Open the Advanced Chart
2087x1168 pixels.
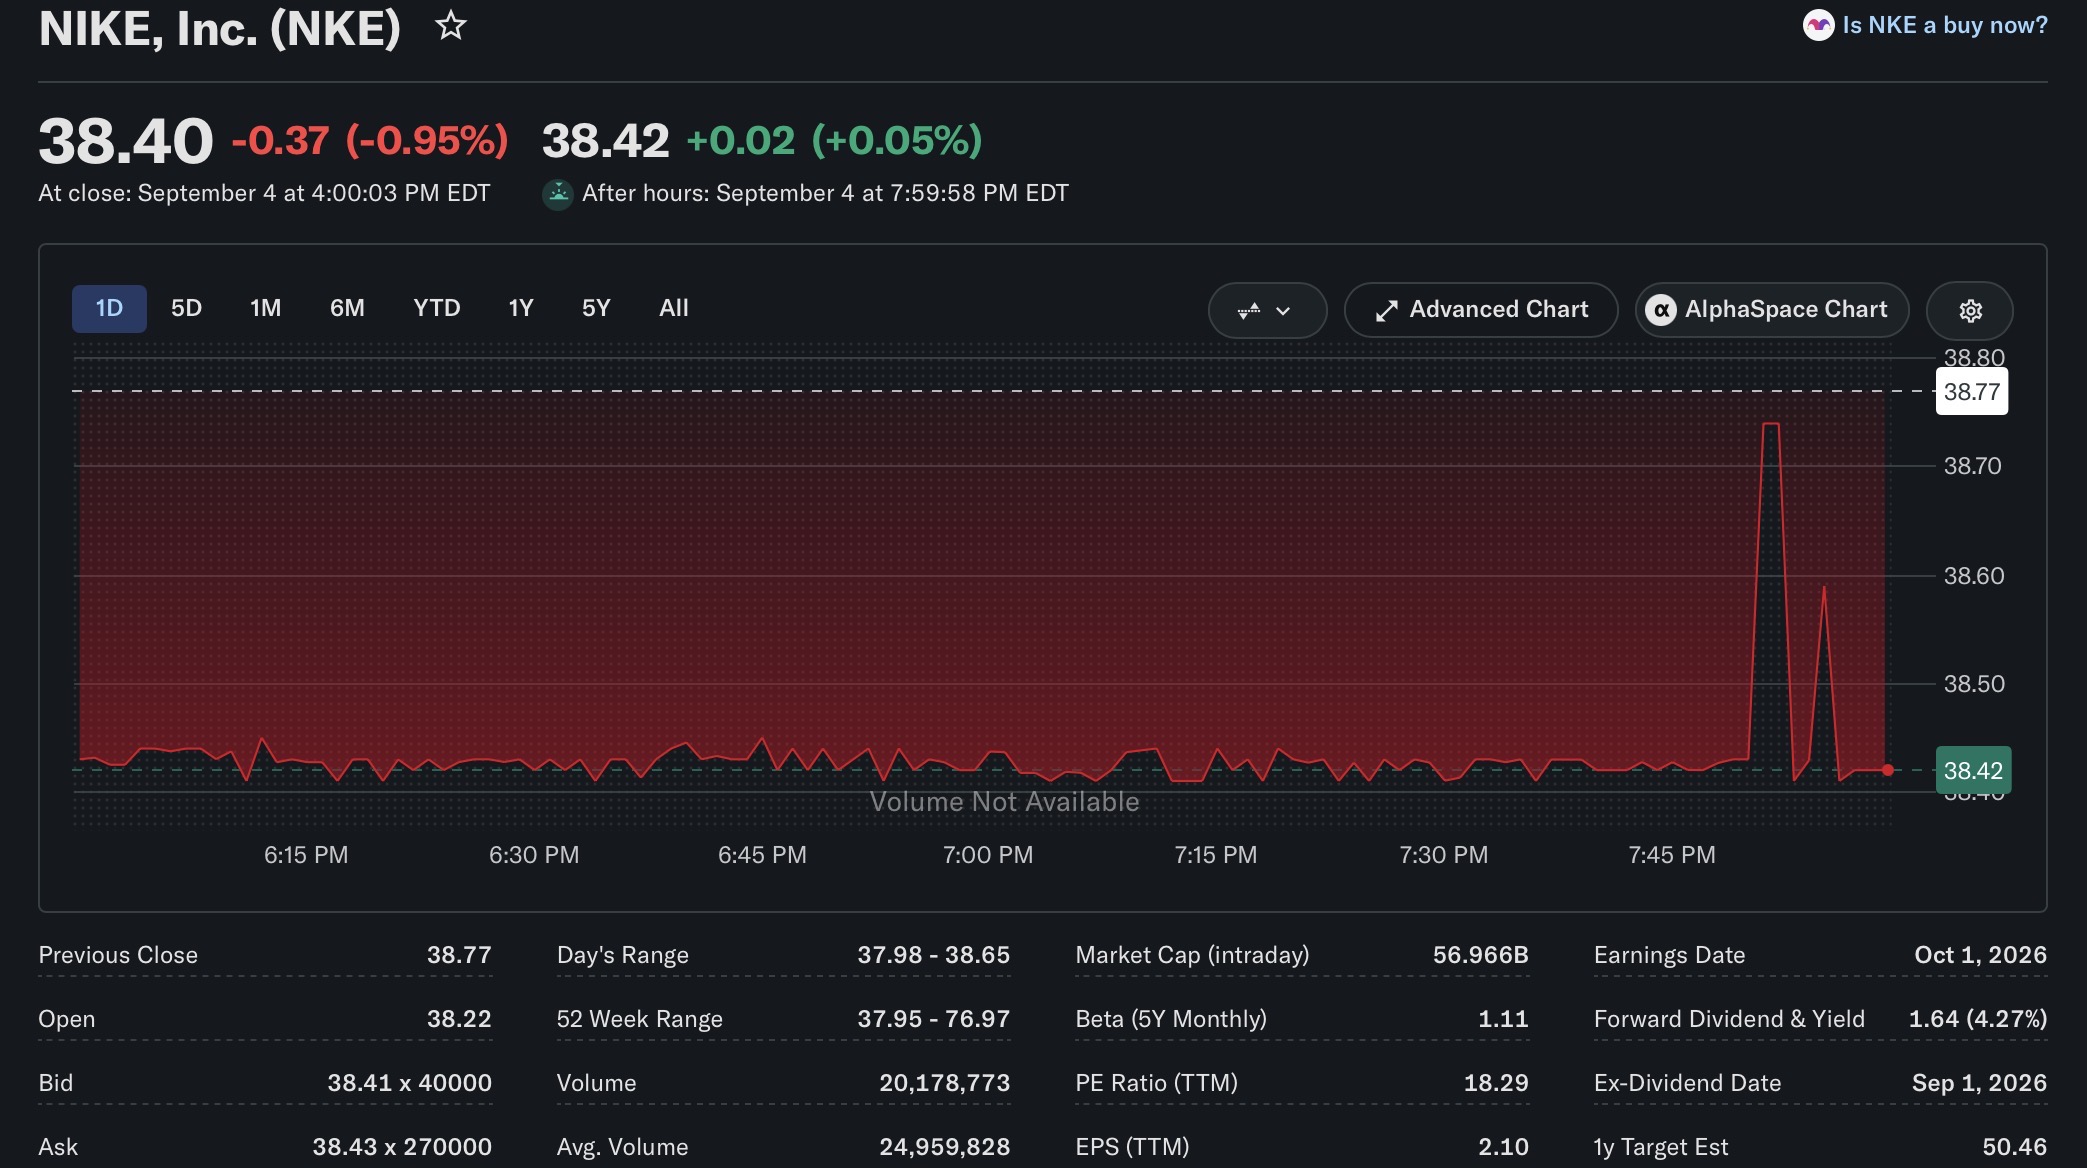[1481, 310]
